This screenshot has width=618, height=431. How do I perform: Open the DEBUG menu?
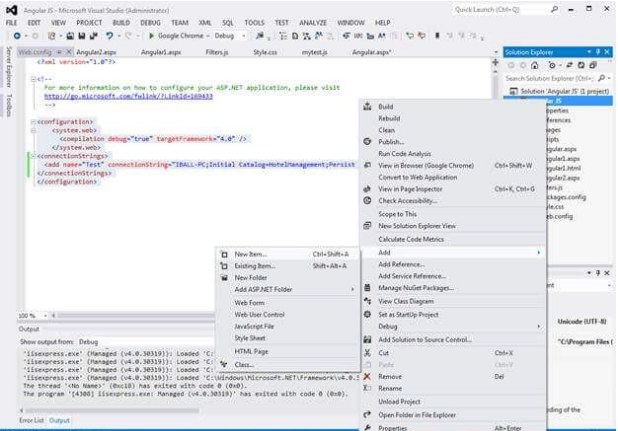[x=150, y=23]
